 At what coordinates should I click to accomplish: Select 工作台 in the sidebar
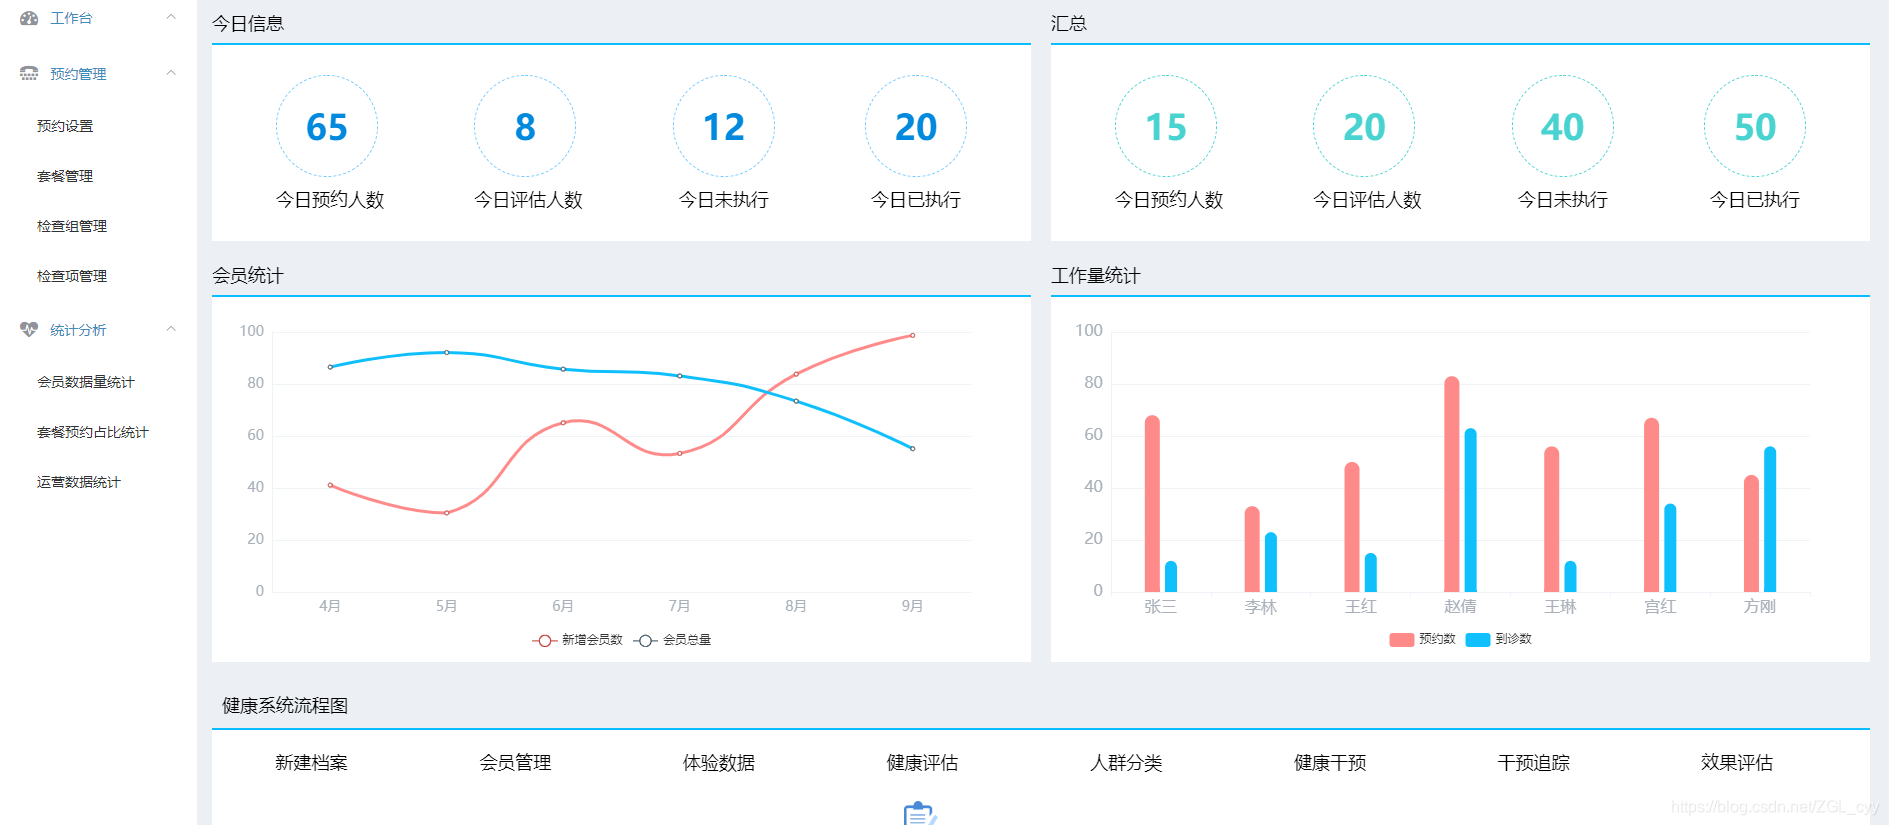point(71,18)
